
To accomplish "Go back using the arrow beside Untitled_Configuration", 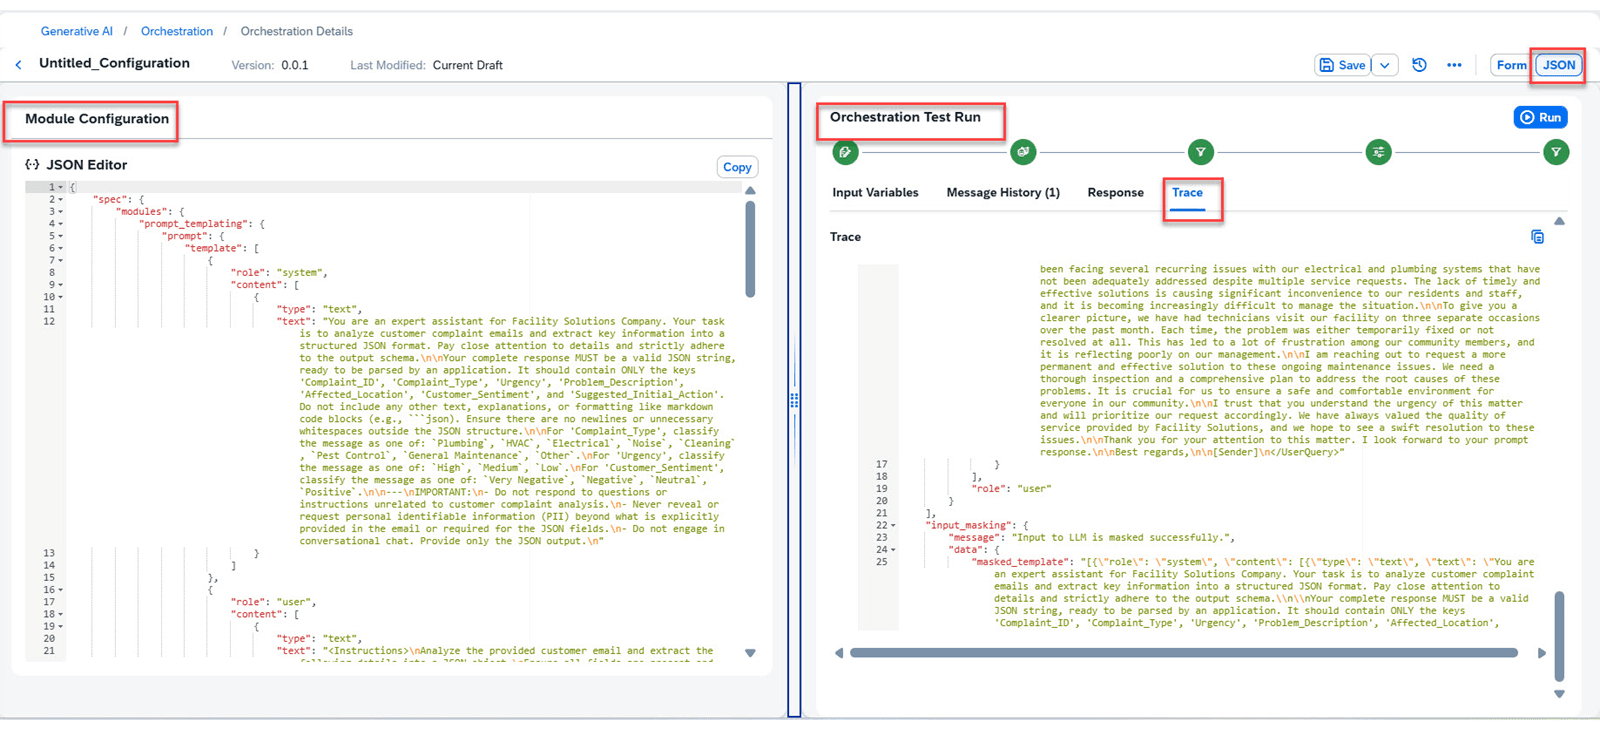I will [18, 65].
